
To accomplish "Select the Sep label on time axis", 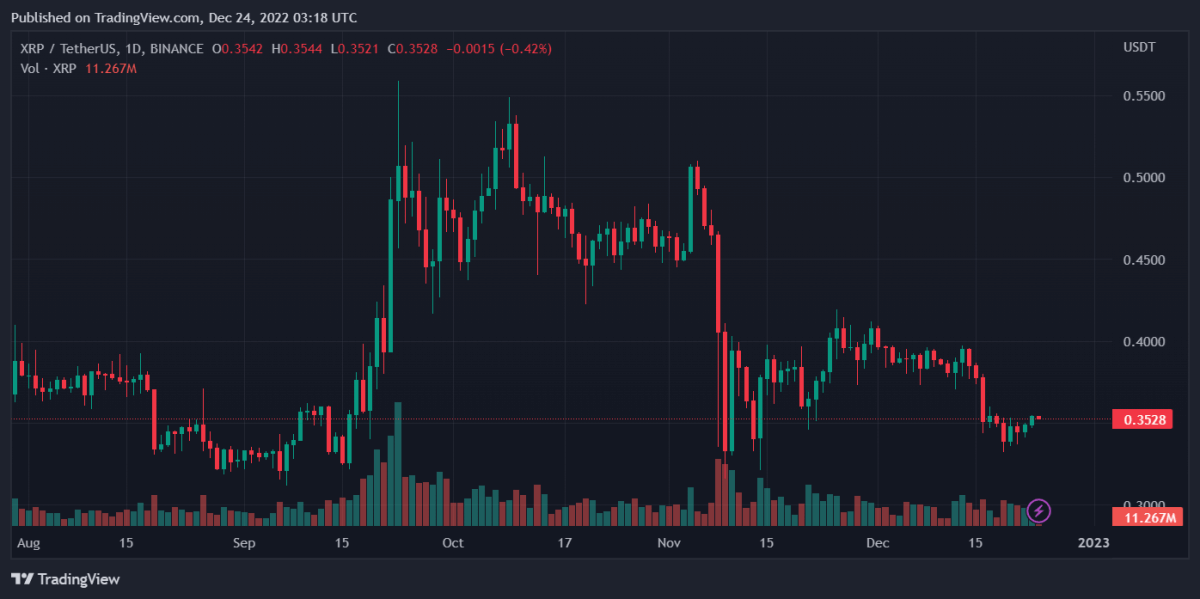I will [x=245, y=543].
